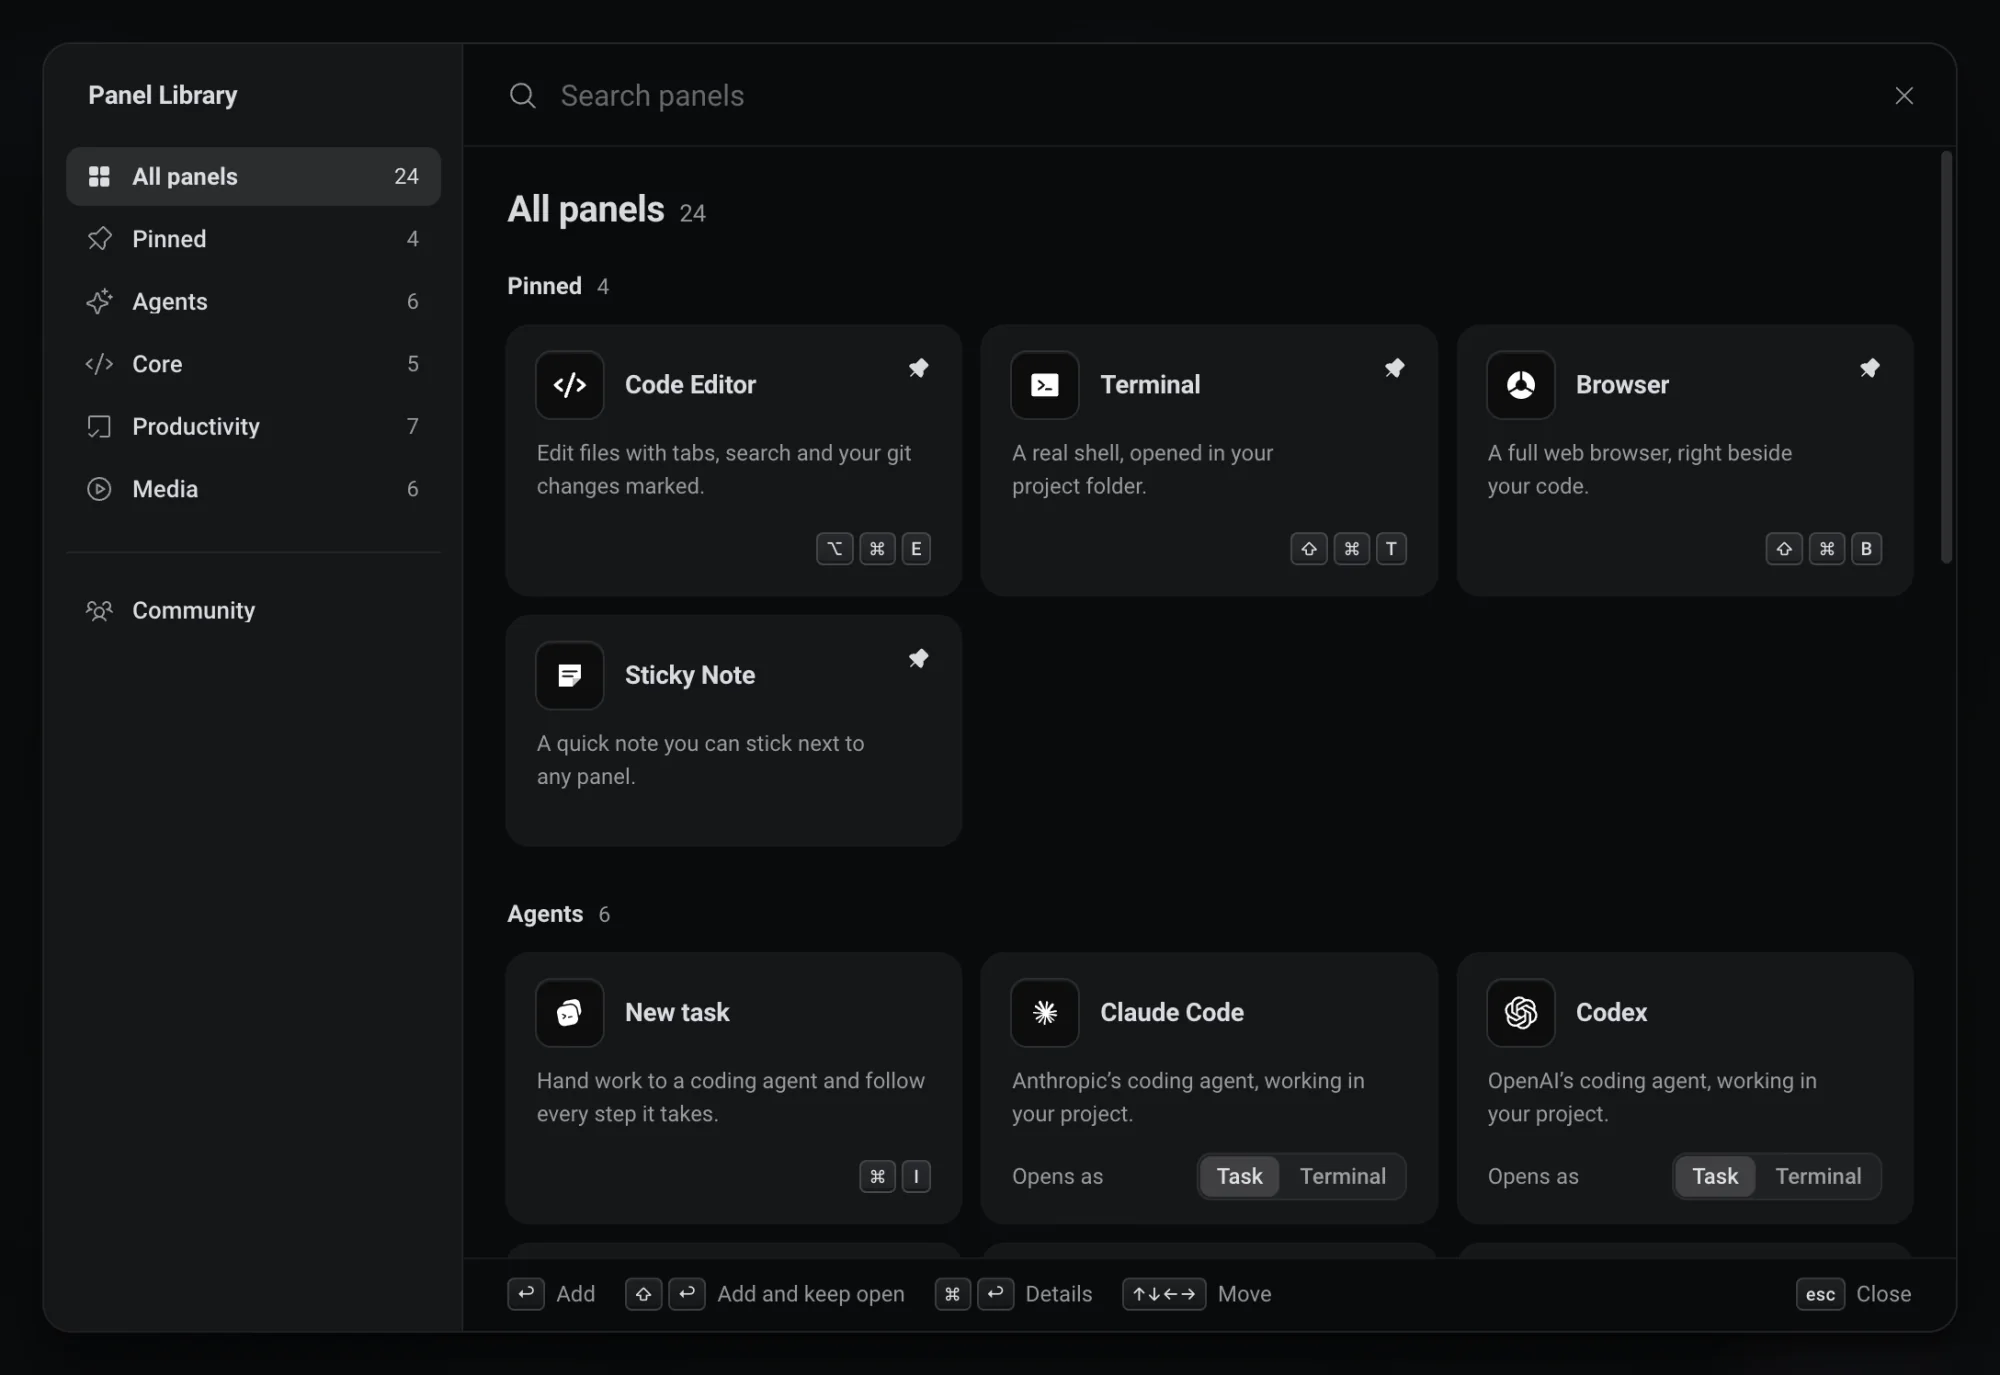This screenshot has height=1375, width=2000.
Task: Open the Community section
Action: pos(253,610)
